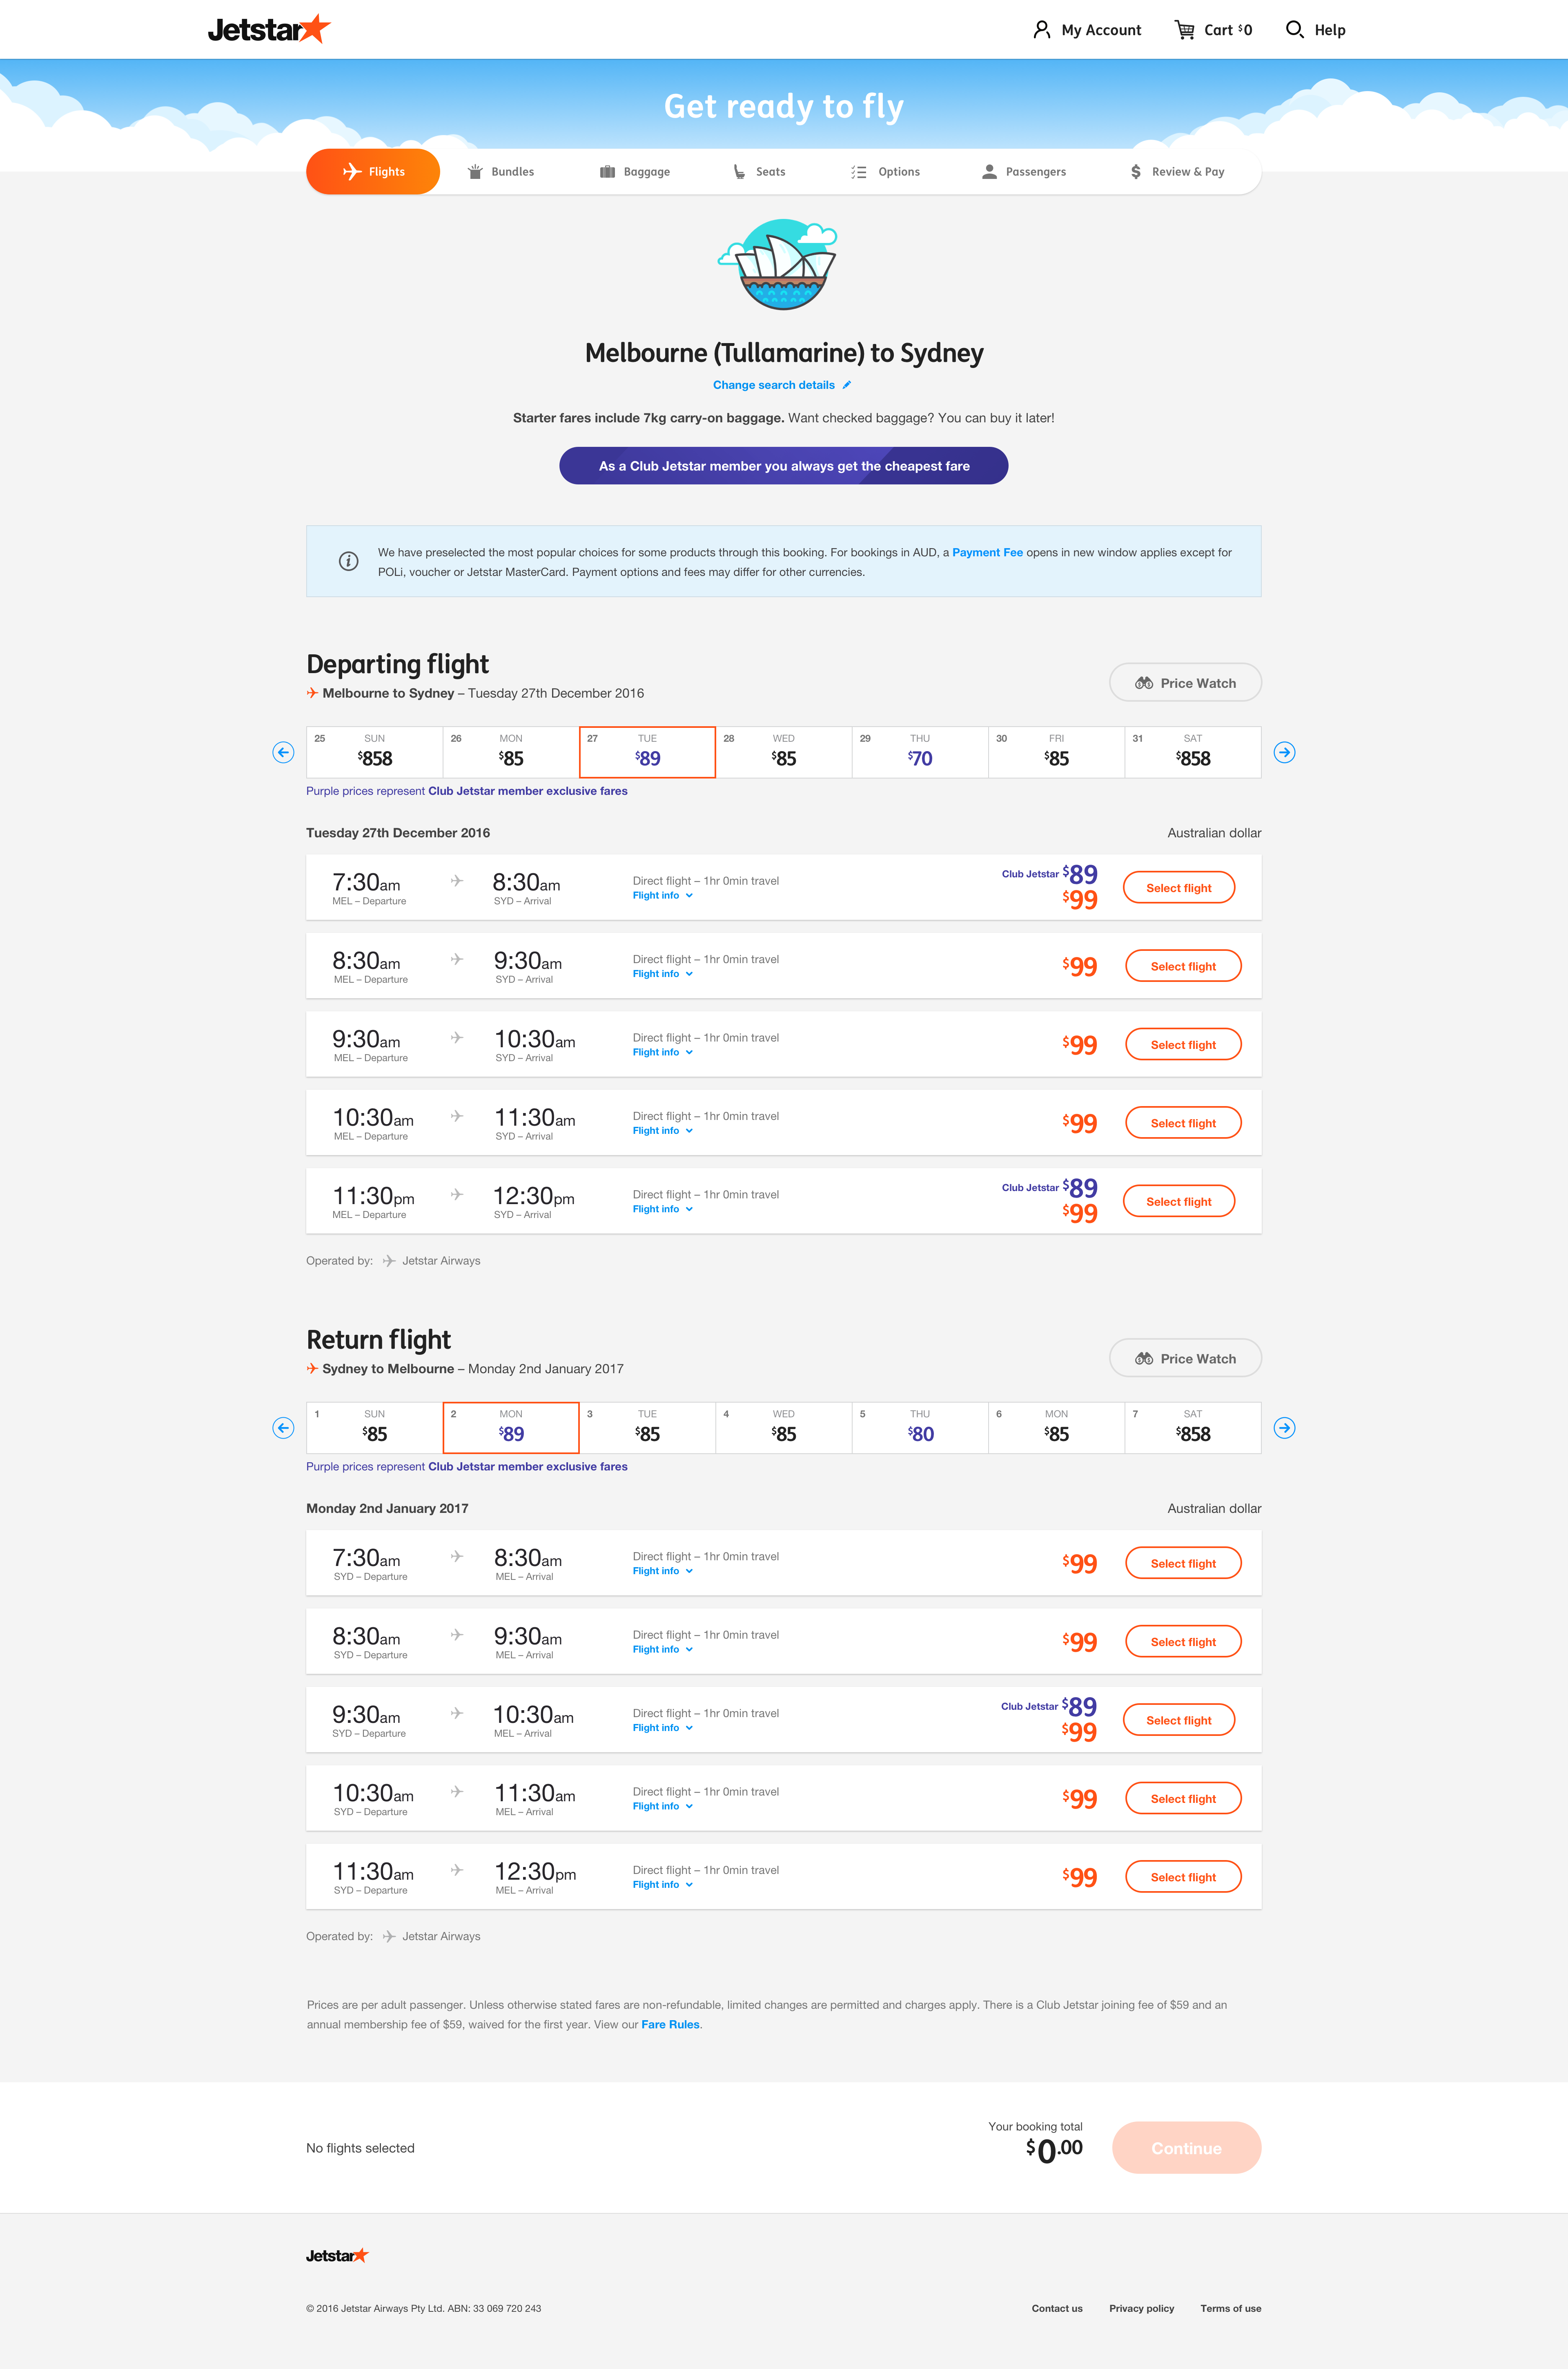Expand Flight info for 8:30am SYD departure
This screenshot has height=2369, width=1568.
coord(663,1650)
